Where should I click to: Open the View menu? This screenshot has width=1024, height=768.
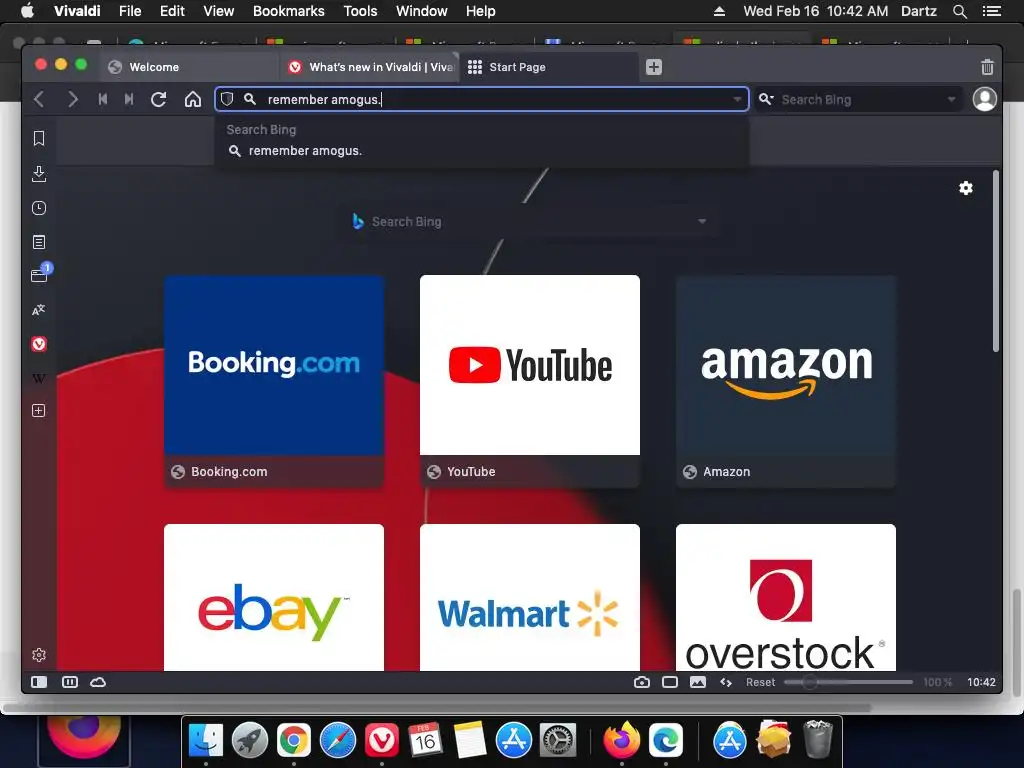[x=219, y=11]
